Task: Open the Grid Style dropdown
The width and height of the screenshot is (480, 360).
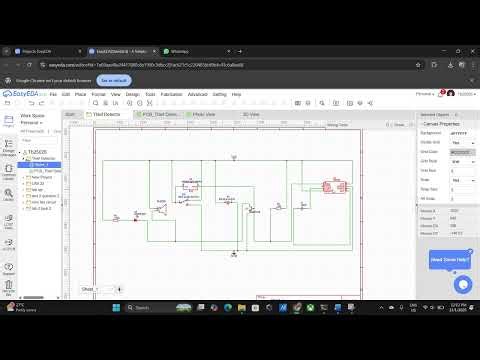Action: (463, 161)
